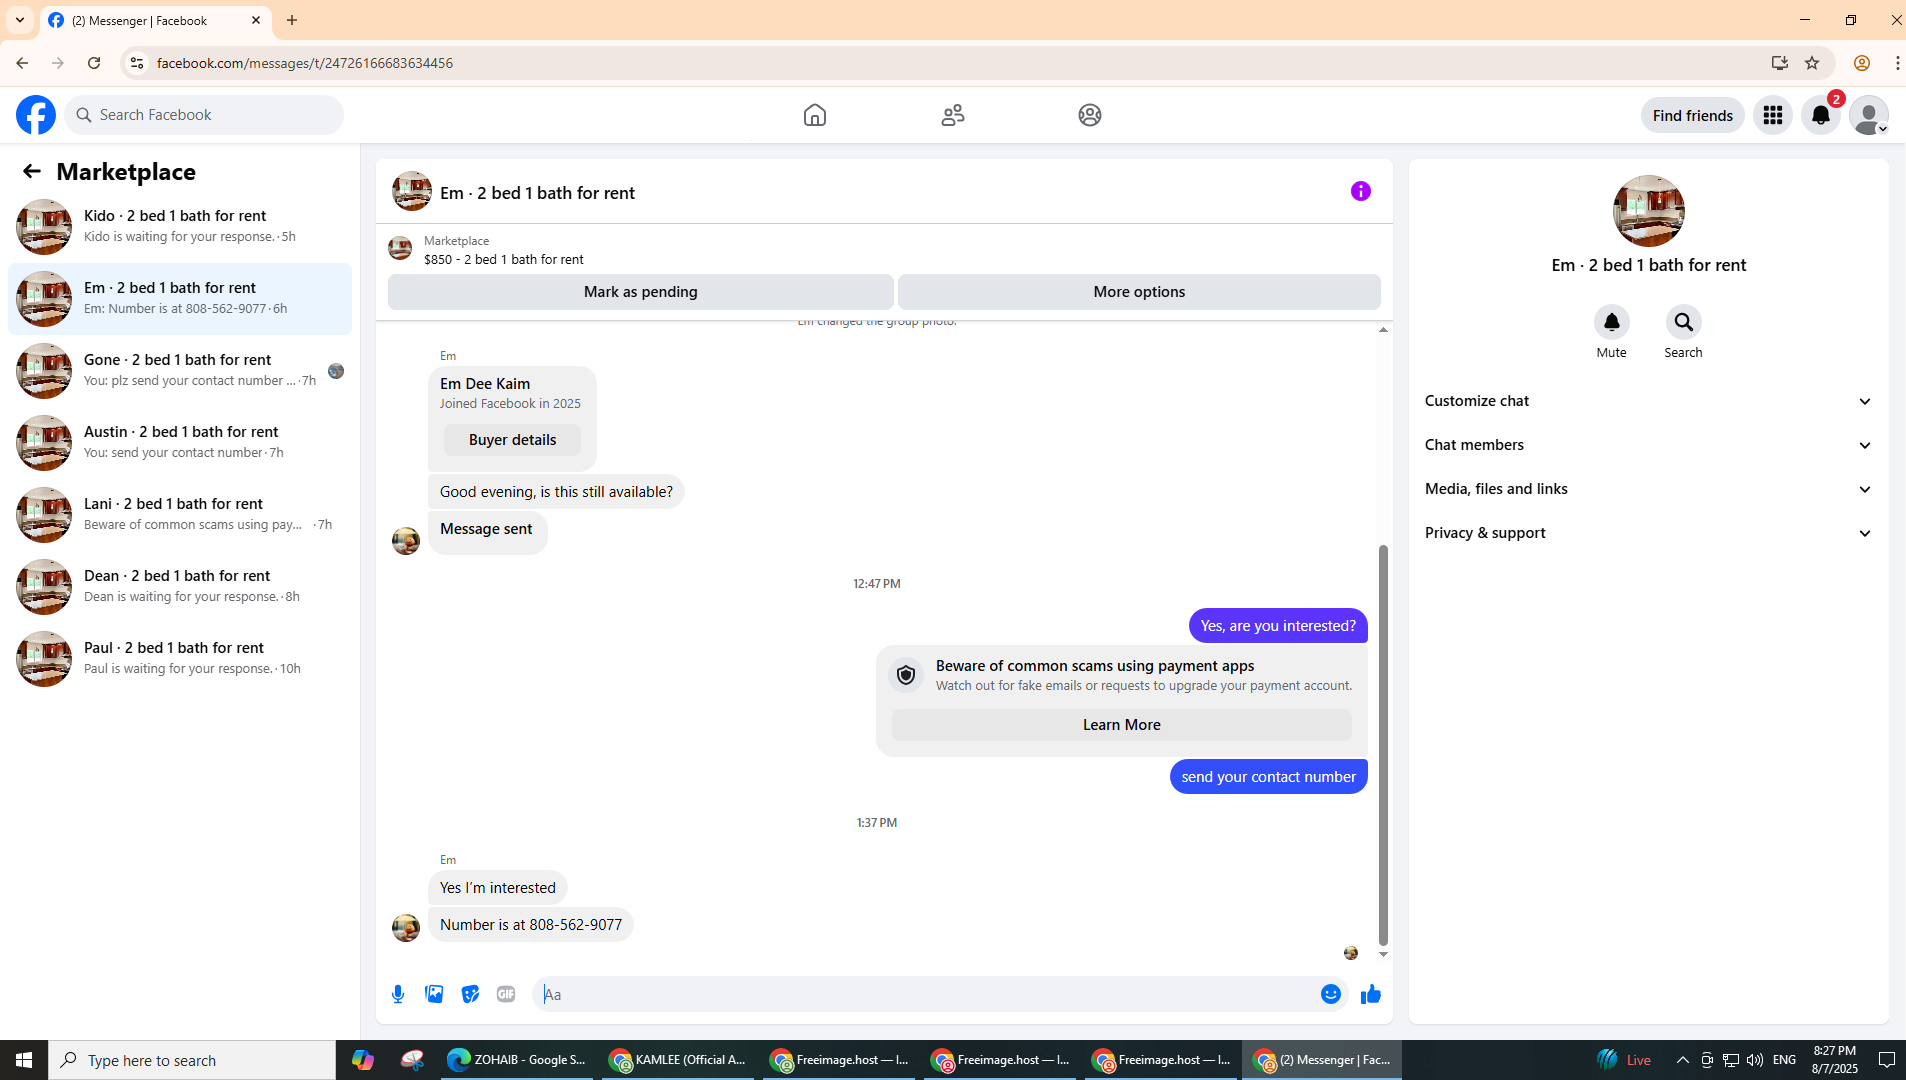Open More options for the listing
The height and width of the screenshot is (1080, 1906).
click(x=1139, y=292)
